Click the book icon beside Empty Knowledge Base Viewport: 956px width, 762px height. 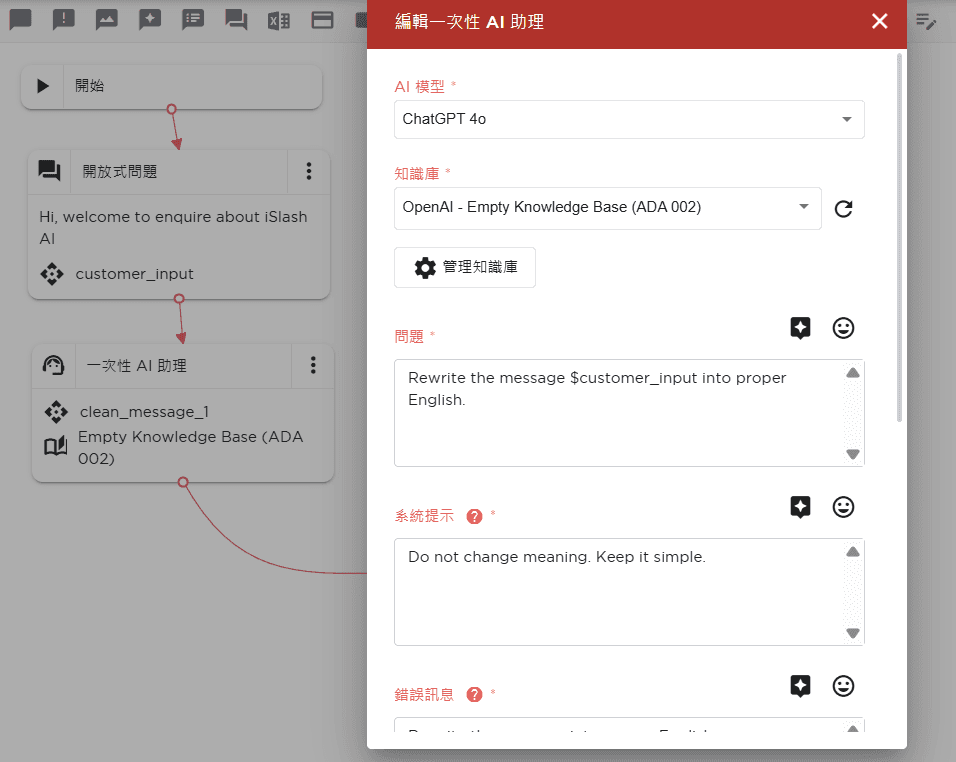(x=55, y=447)
